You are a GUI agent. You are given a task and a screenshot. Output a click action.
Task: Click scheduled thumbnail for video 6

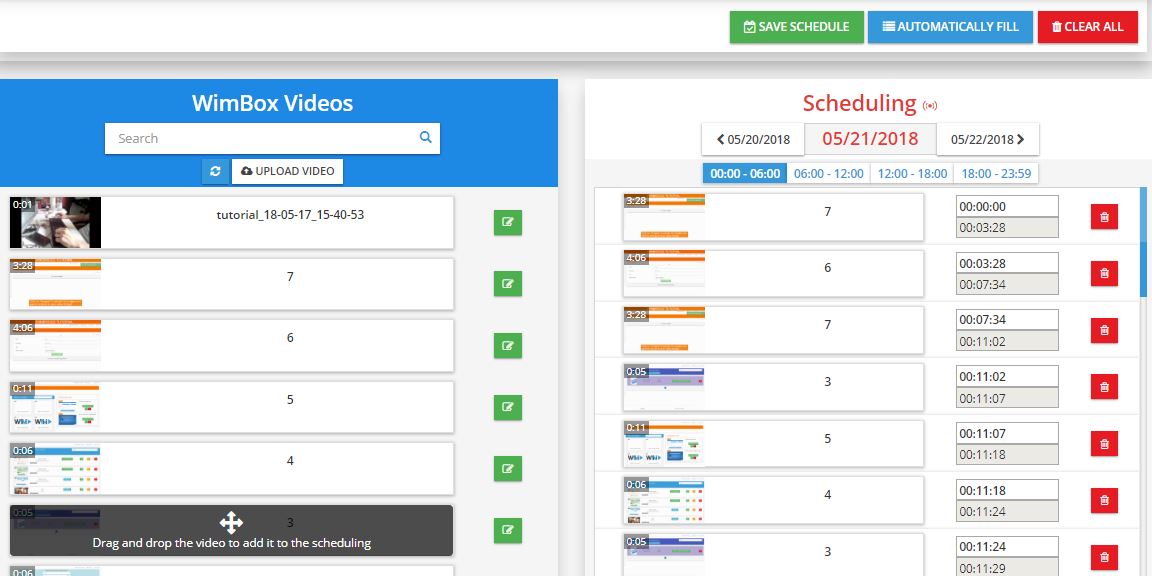(x=664, y=273)
